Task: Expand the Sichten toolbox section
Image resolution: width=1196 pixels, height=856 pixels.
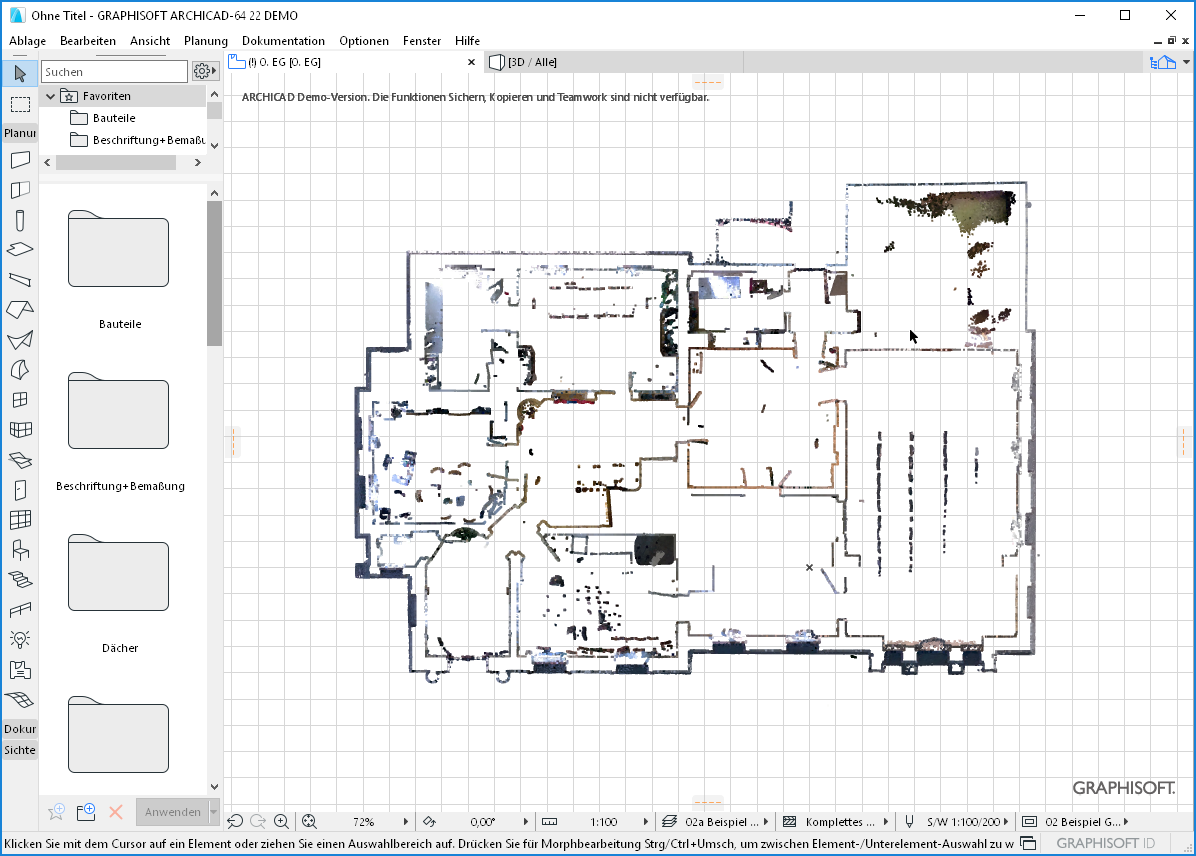Action: pos(20,750)
